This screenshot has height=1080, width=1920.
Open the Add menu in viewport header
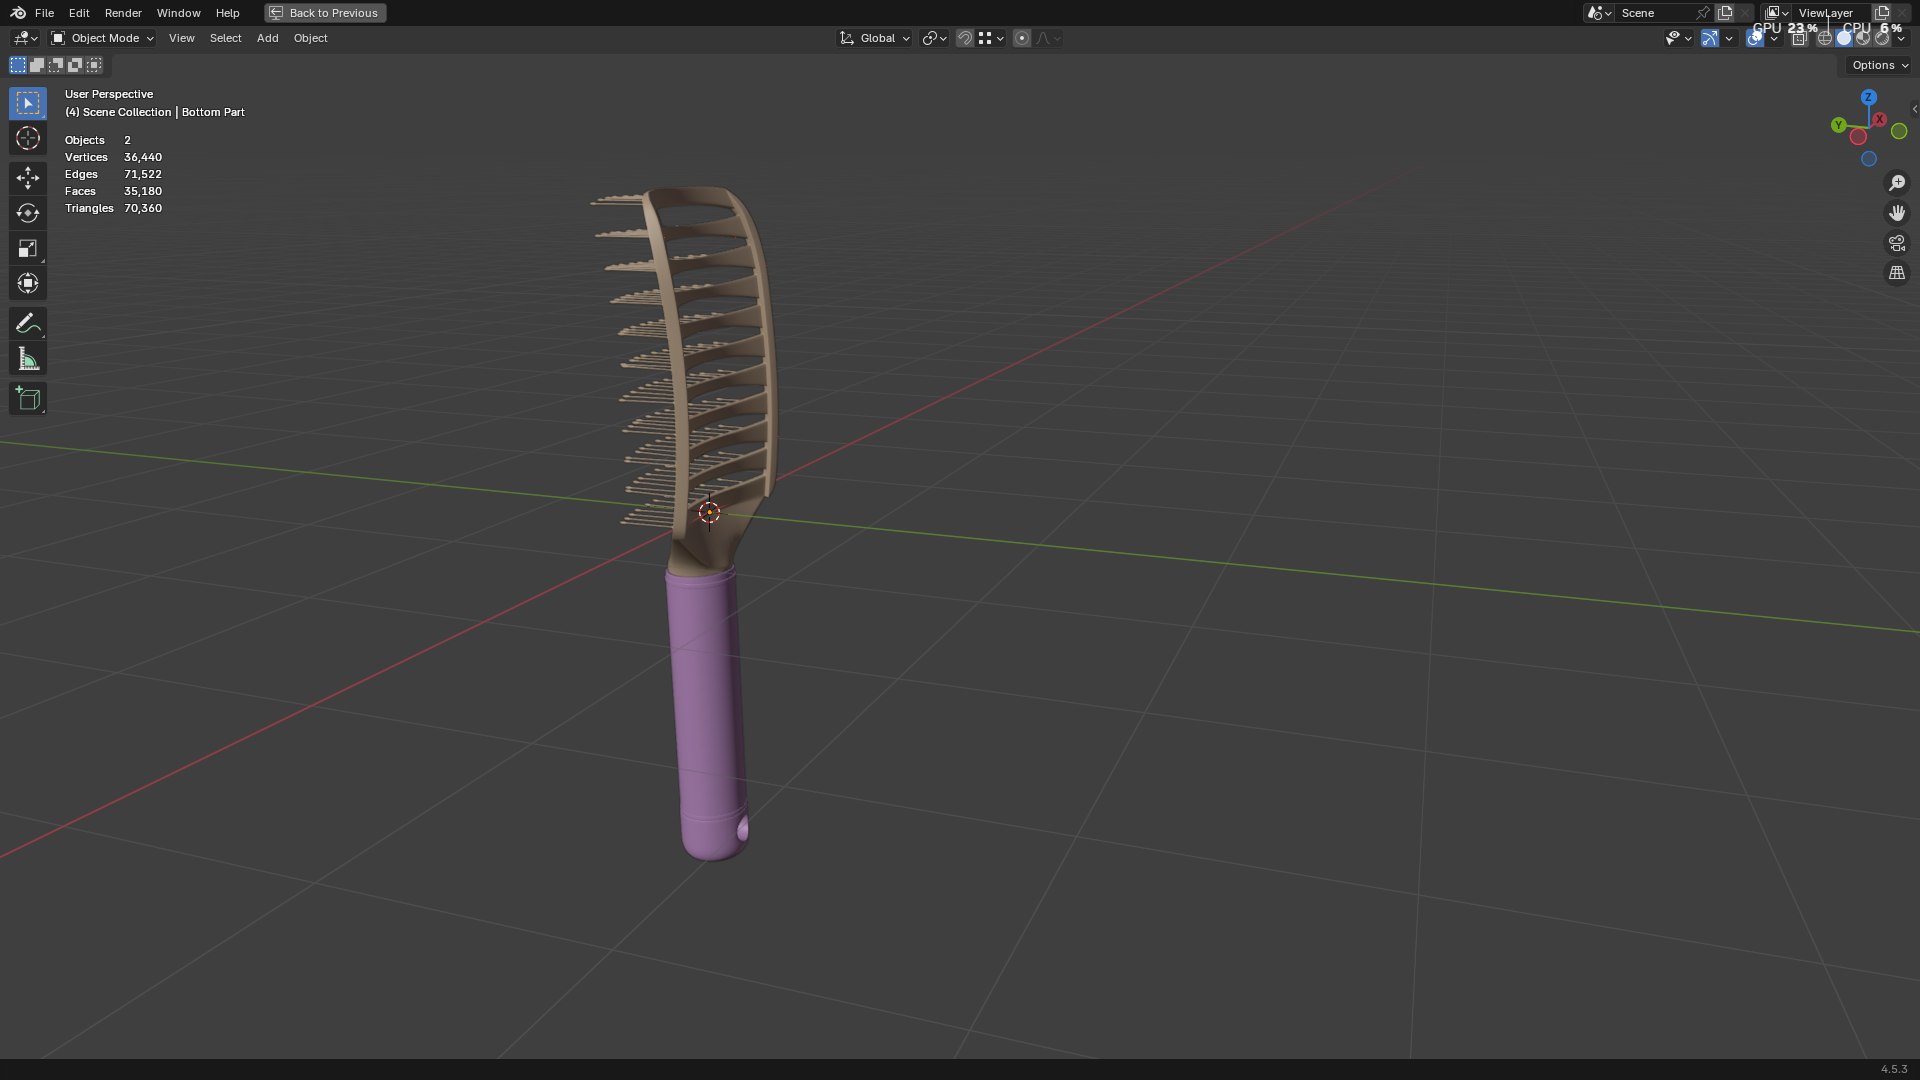[x=267, y=38]
